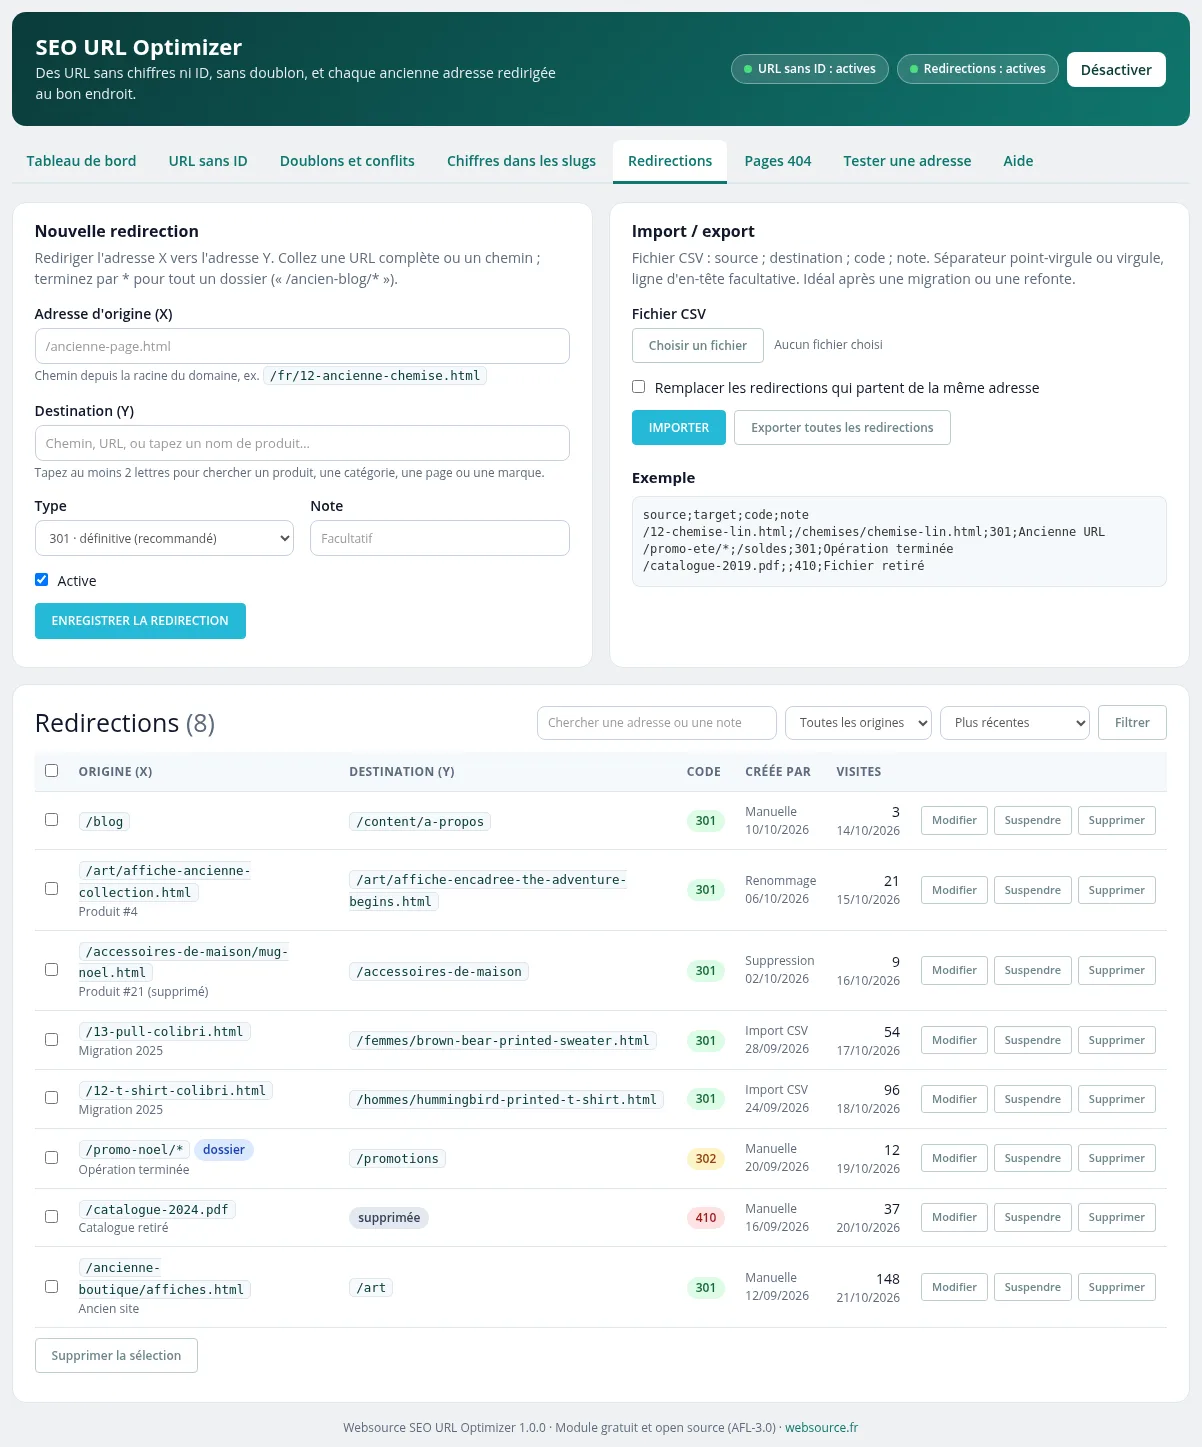The width and height of the screenshot is (1202, 1447).
Task: Focus the Note Facultatif field
Action: click(440, 538)
